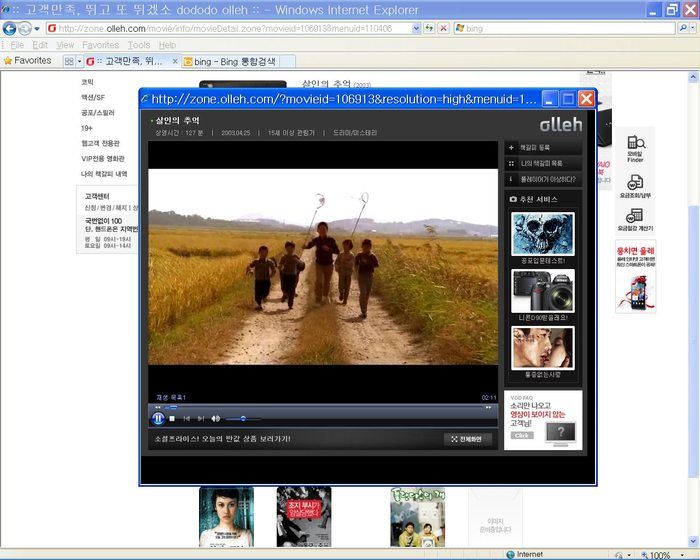Open 나의 책갈피 목록 list

[x=543, y=163]
